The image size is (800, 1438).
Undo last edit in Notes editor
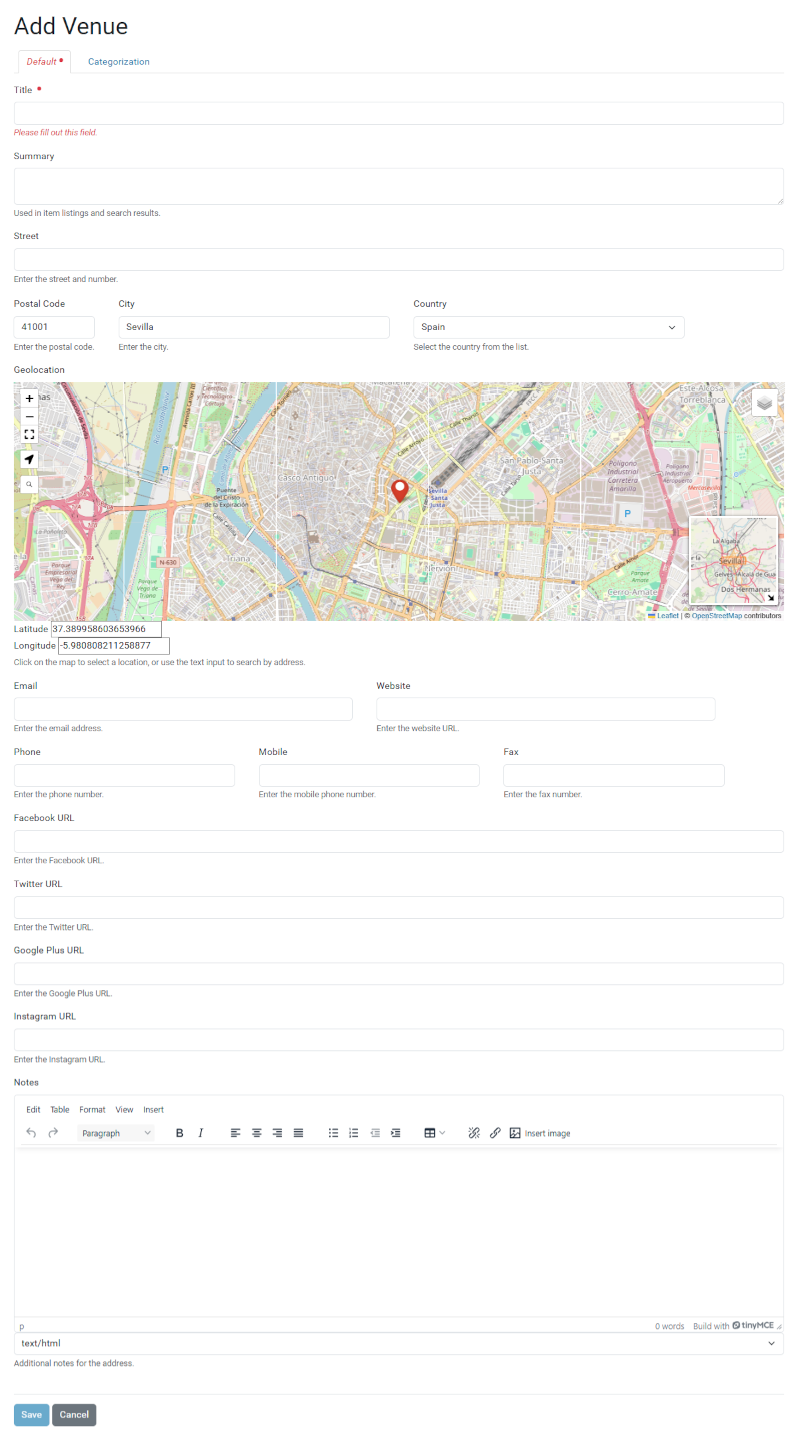coord(31,1133)
